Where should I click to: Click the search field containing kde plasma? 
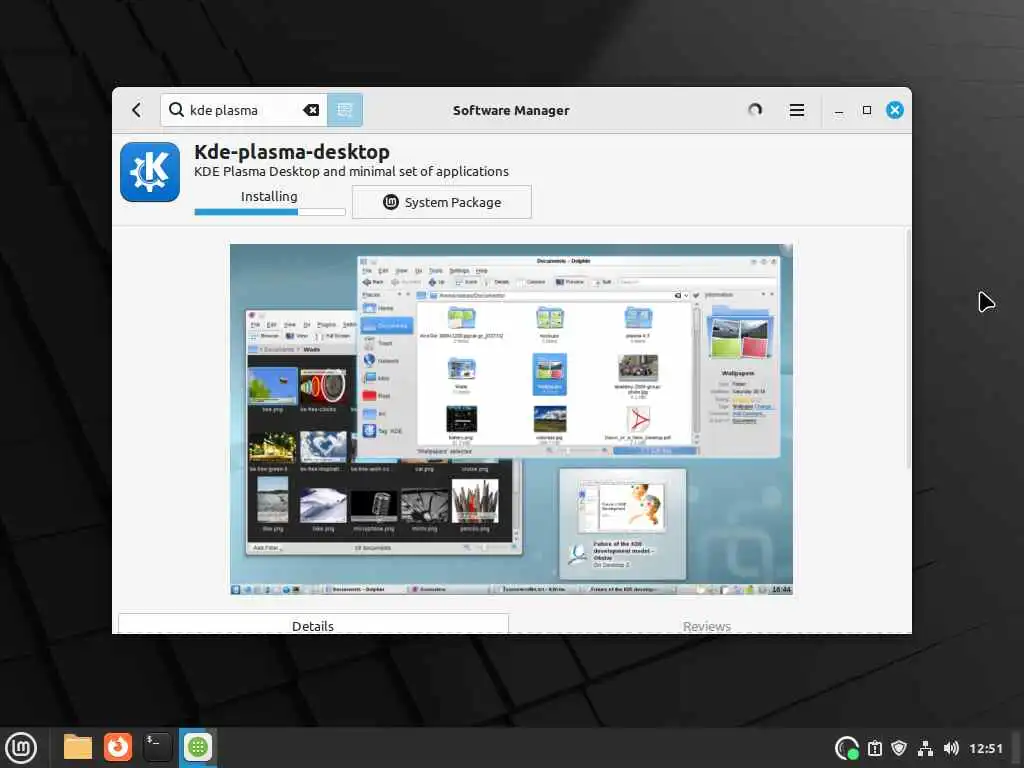[243, 110]
